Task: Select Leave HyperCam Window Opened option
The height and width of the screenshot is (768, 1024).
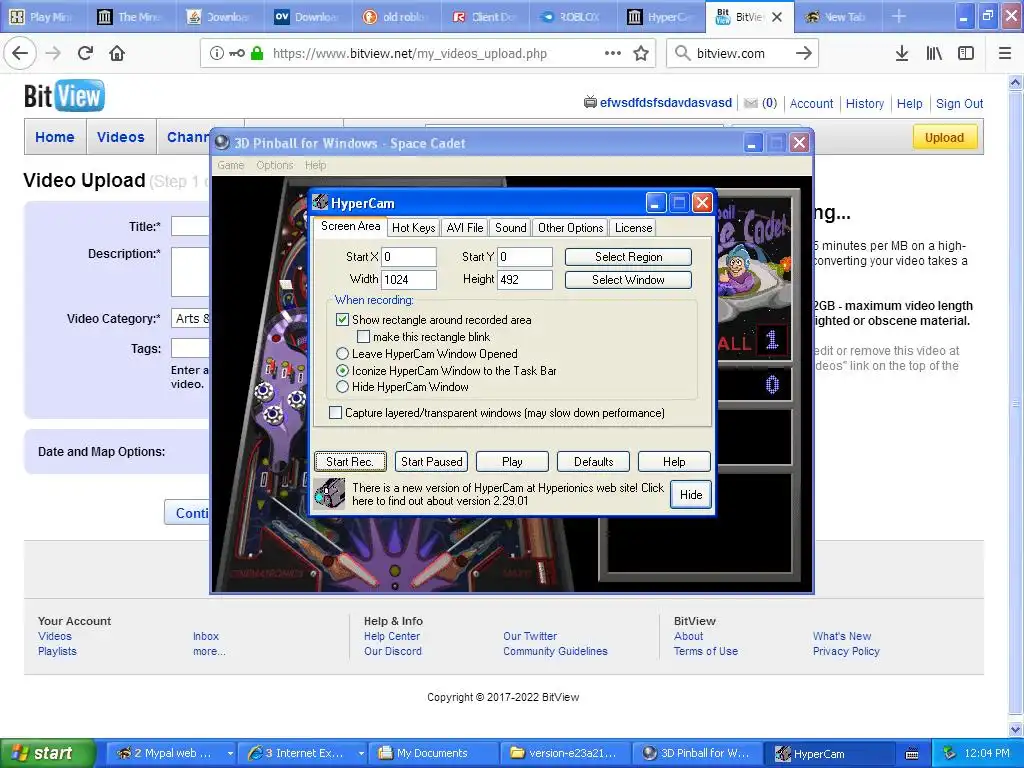Action: coord(342,353)
